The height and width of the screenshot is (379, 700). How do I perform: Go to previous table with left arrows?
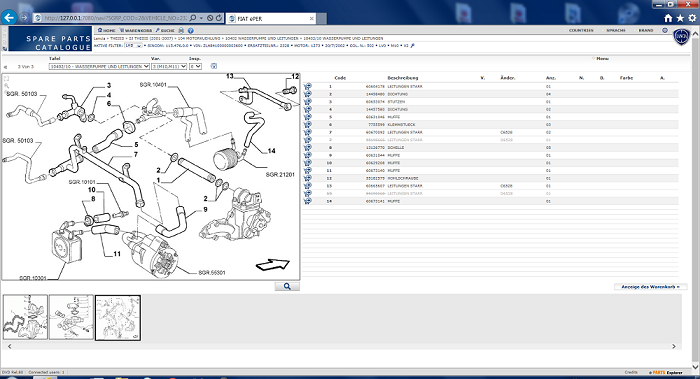6,67
